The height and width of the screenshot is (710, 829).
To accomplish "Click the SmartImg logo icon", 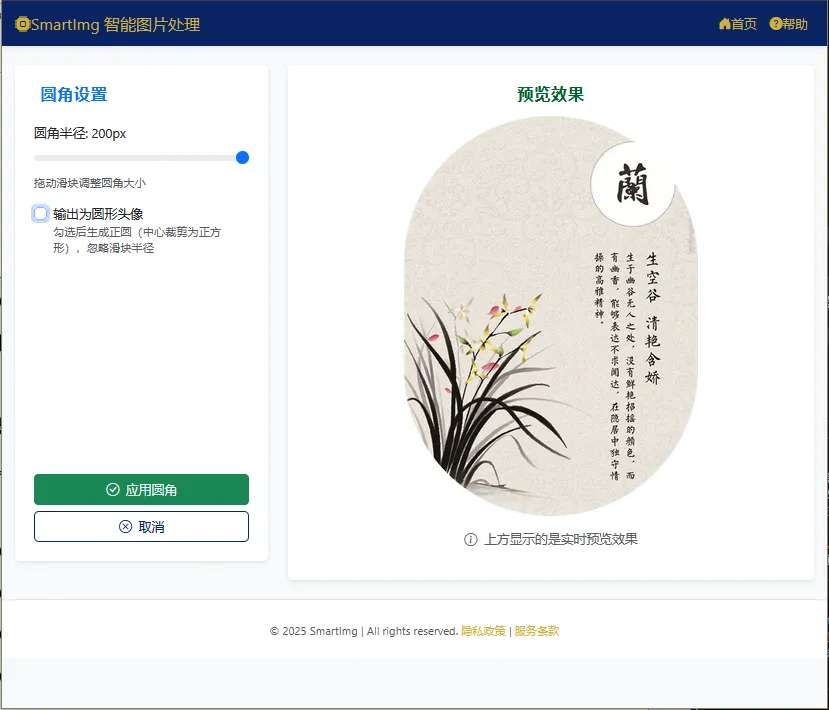I will pyautogui.click(x=22, y=24).
